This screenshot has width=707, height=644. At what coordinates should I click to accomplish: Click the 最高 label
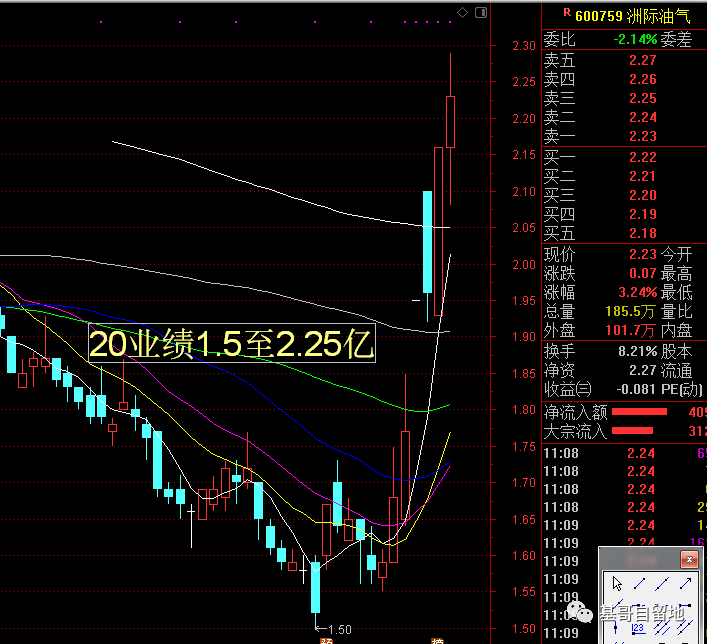tap(676, 273)
